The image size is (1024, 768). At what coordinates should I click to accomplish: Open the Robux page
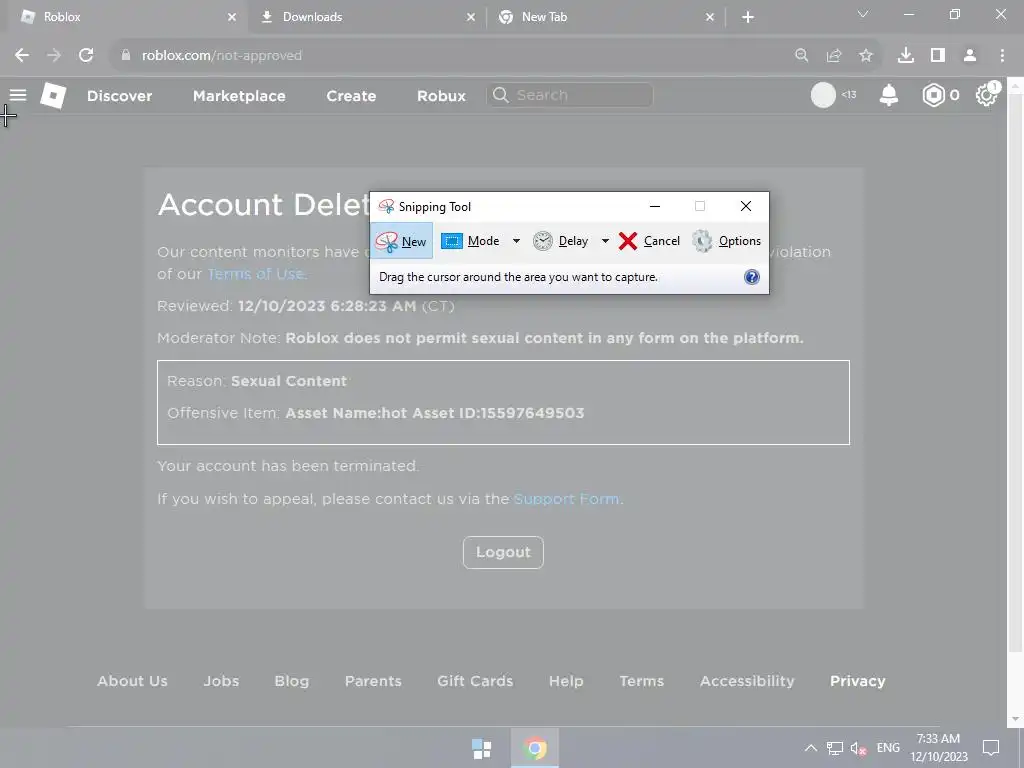coord(441,96)
